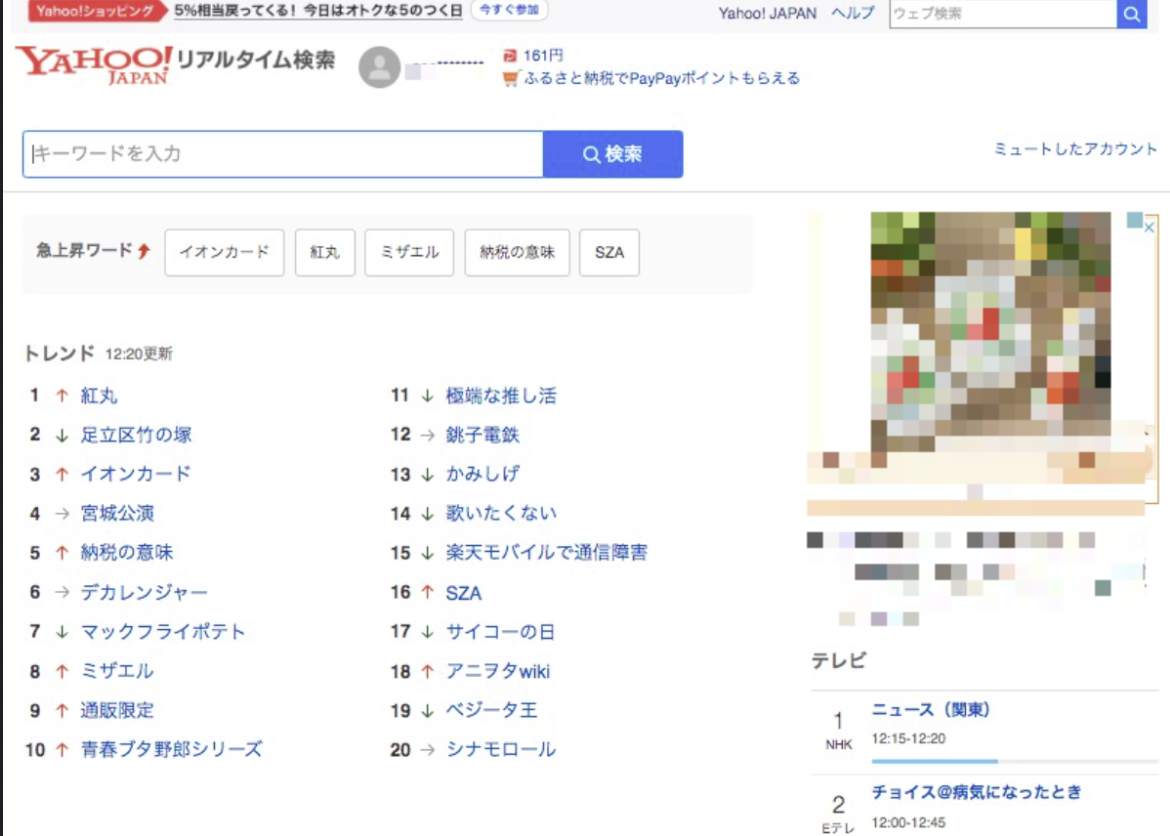Screen dimensions: 1170x836
Task: Focus the ウェブ検索 input field
Action: 1003,13
